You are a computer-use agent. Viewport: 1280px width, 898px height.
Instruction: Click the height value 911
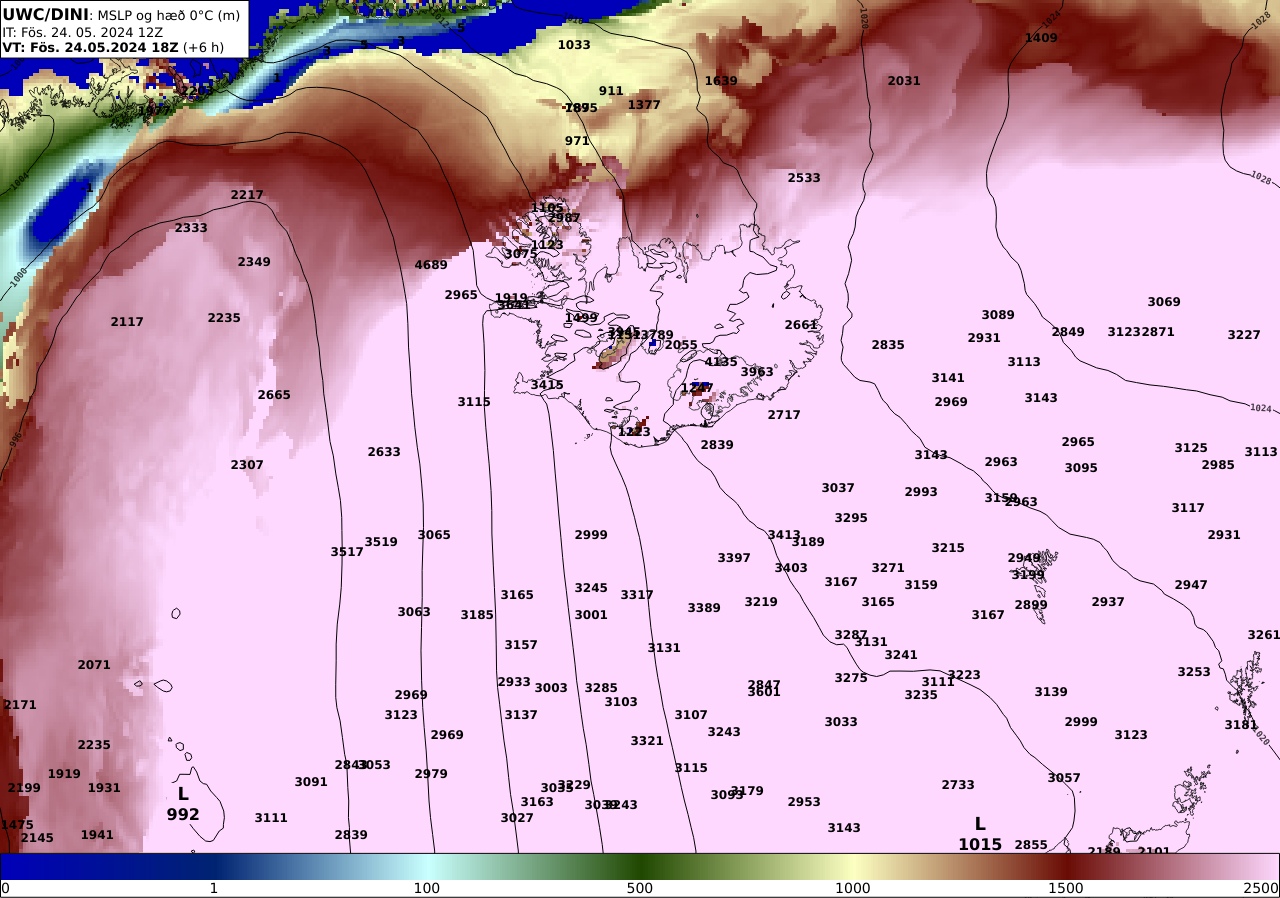(x=611, y=91)
